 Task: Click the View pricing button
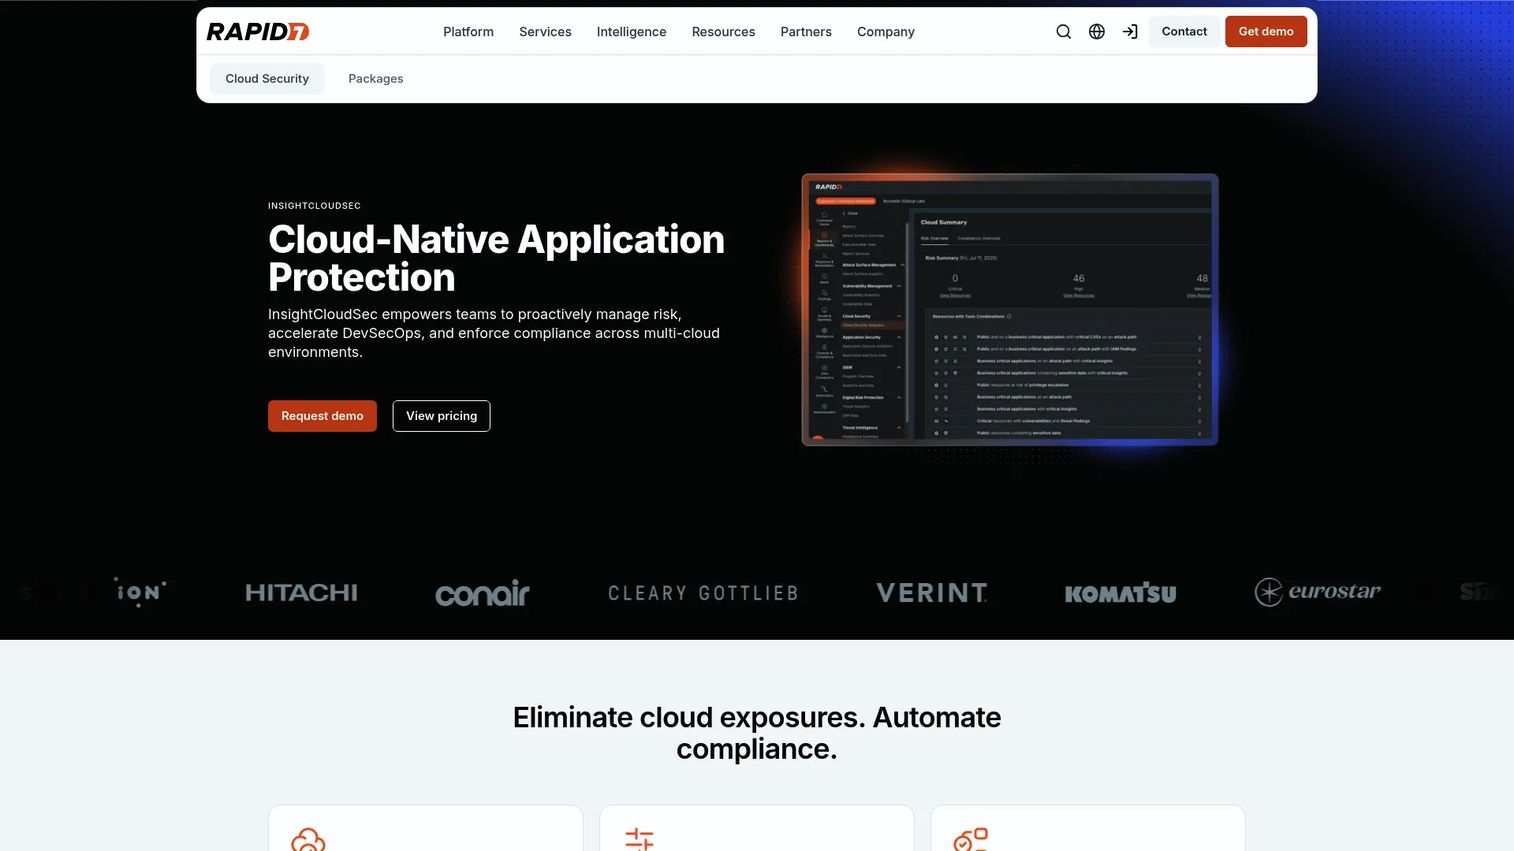(x=441, y=416)
